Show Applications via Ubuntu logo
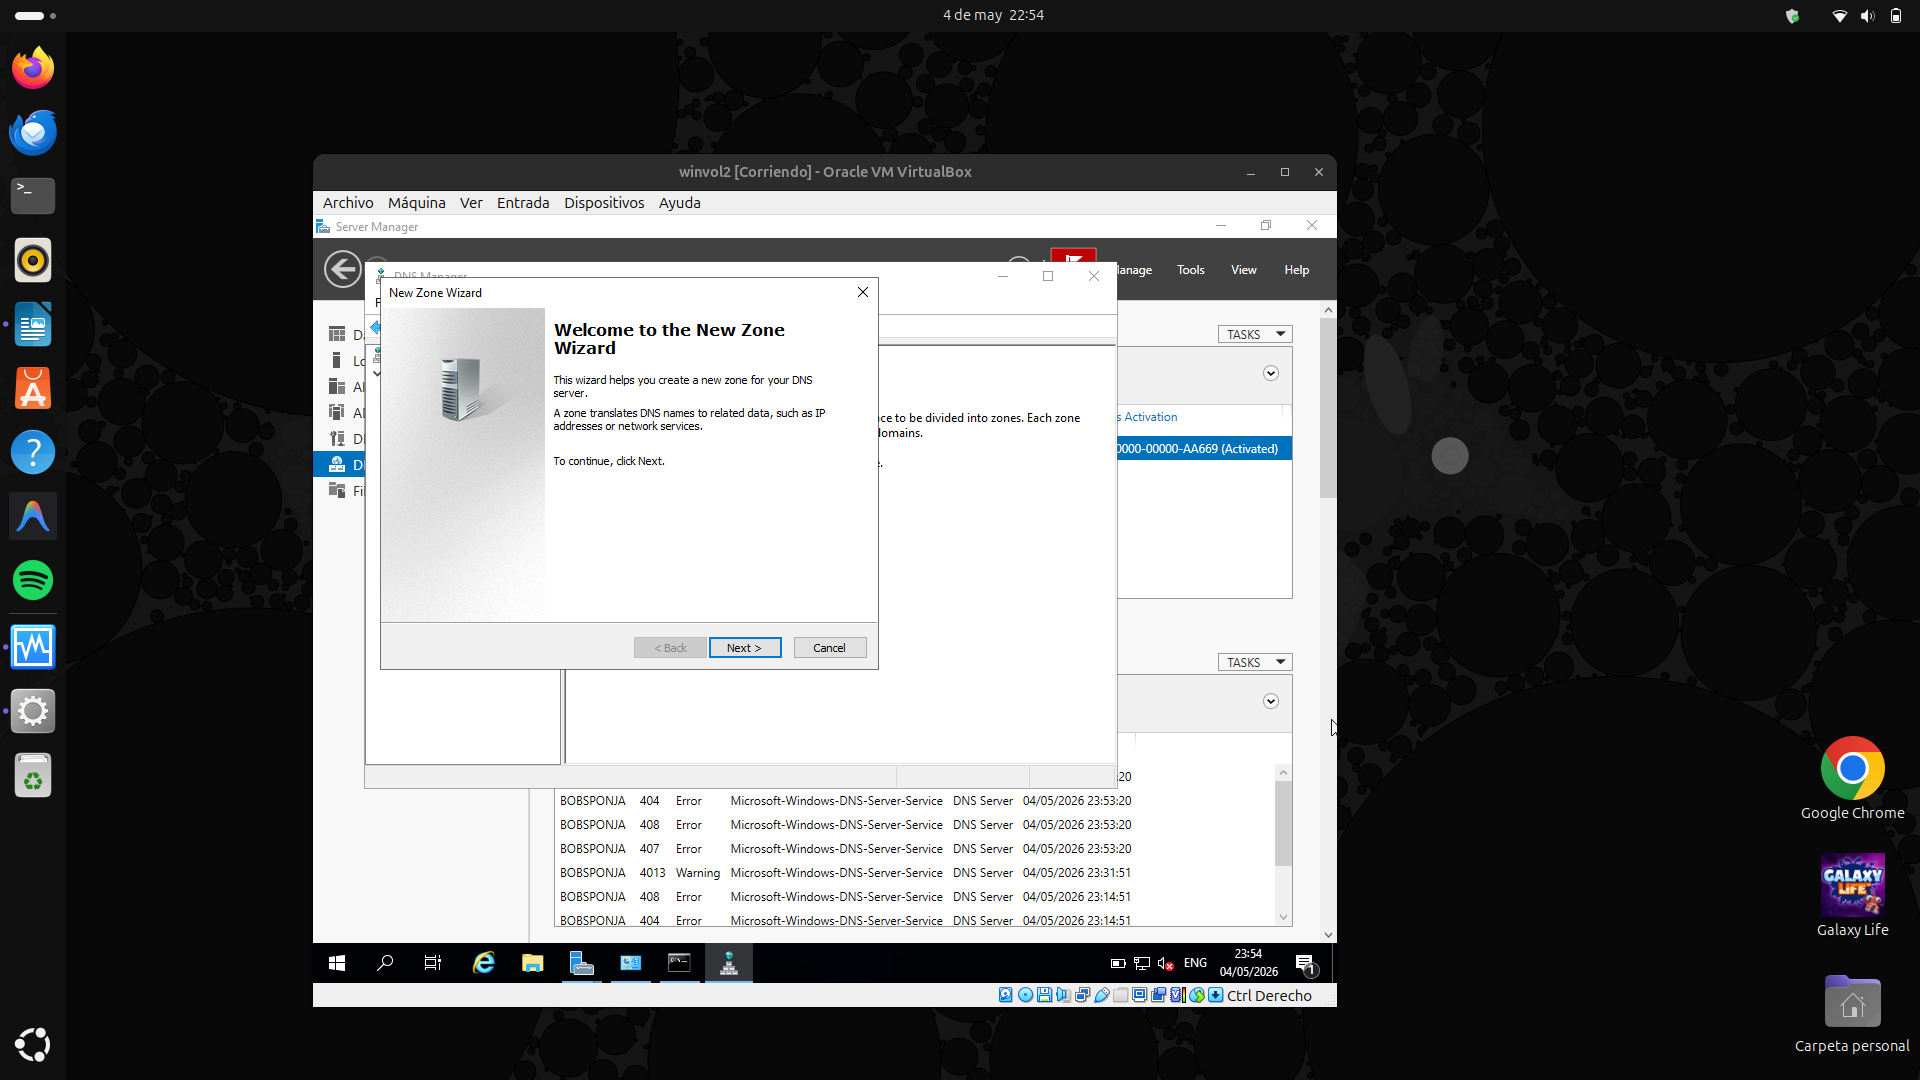This screenshot has width=1920, height=1080. click(33, 1045)
